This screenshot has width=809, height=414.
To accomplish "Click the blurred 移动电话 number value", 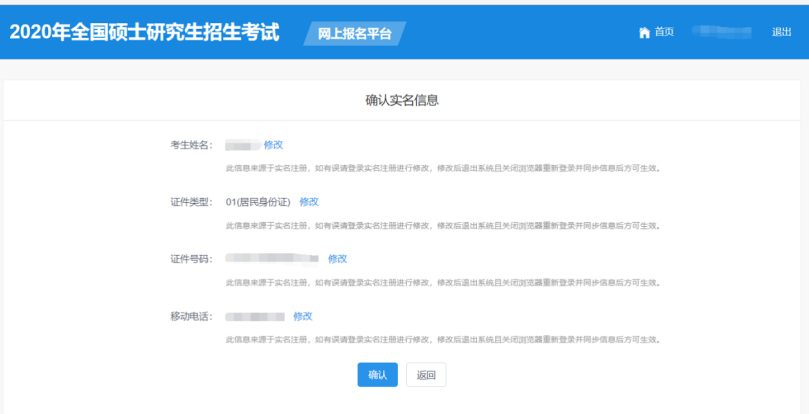I will point(254,316).
